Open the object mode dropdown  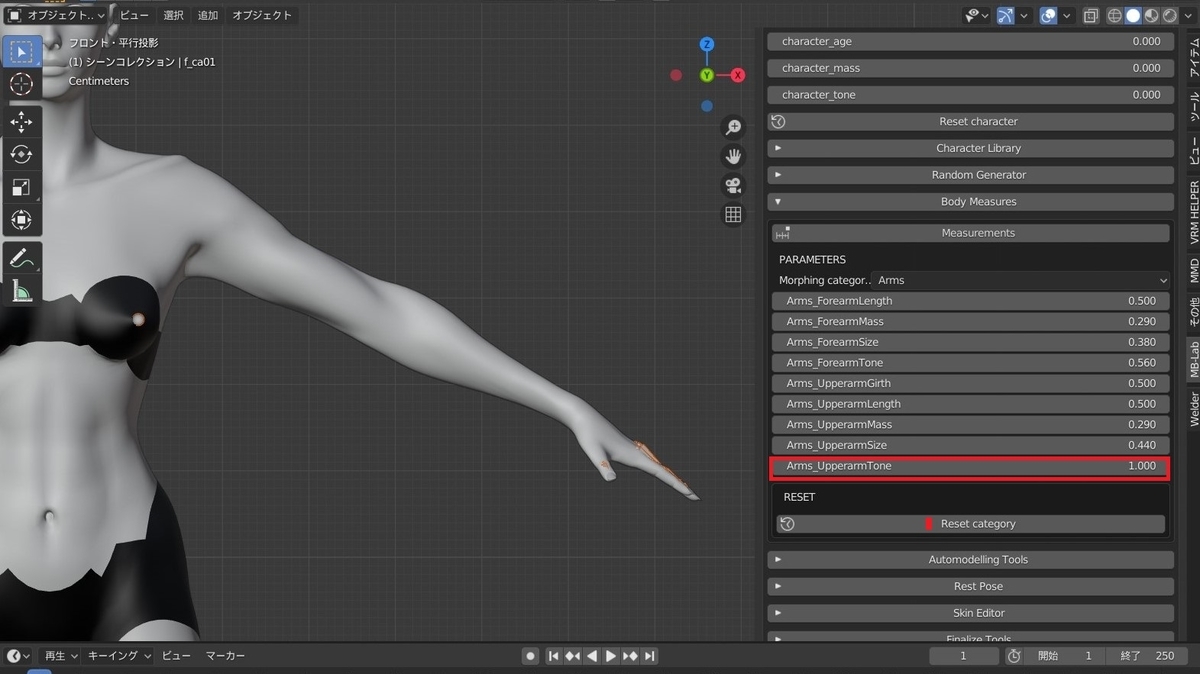click(x=57, y=15)
